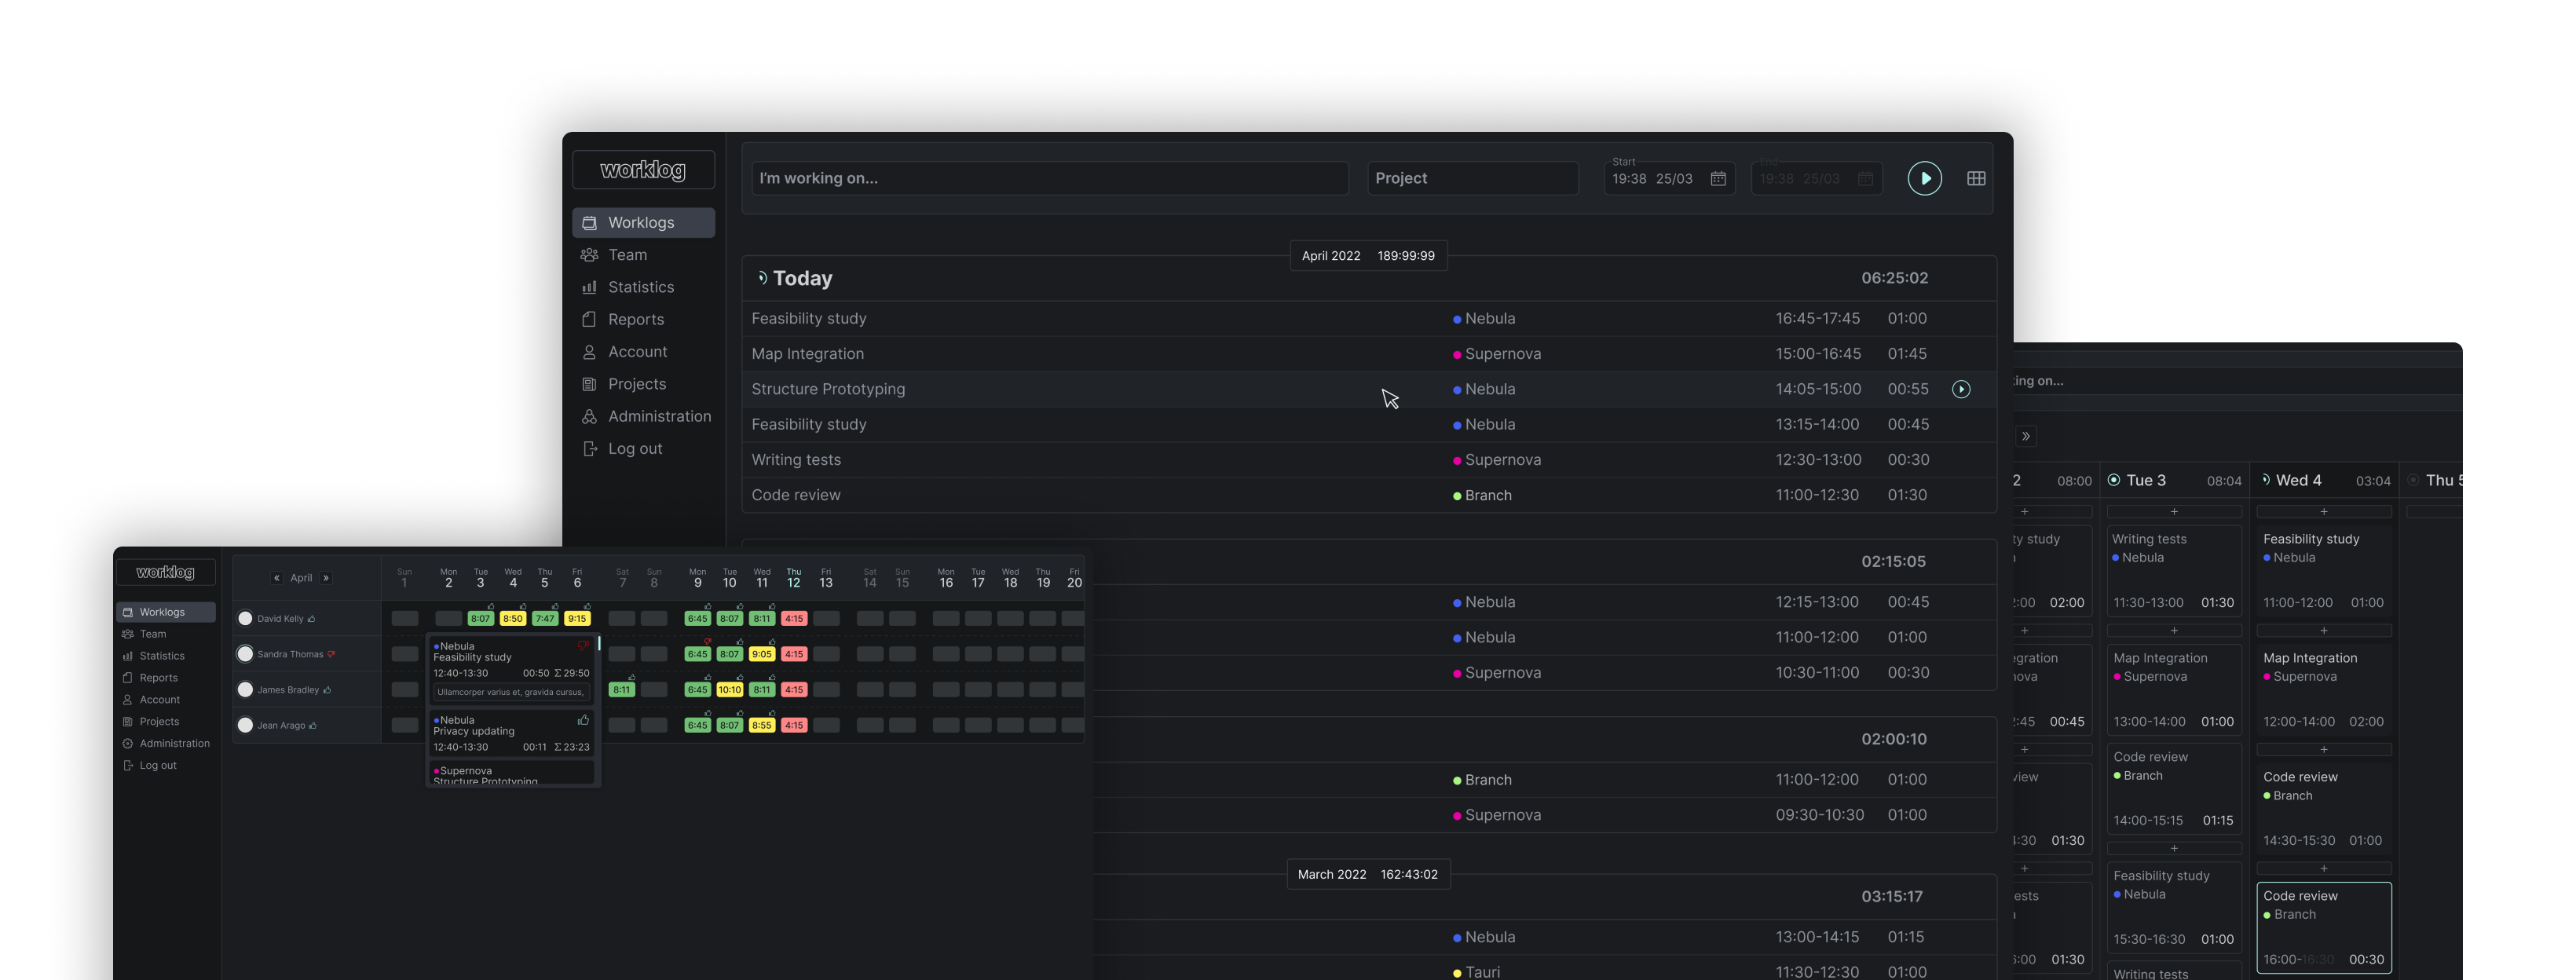This screenshot has height=980, width=2576.
Task: Go to next month after April in team calendar
Action: (326, 578)
